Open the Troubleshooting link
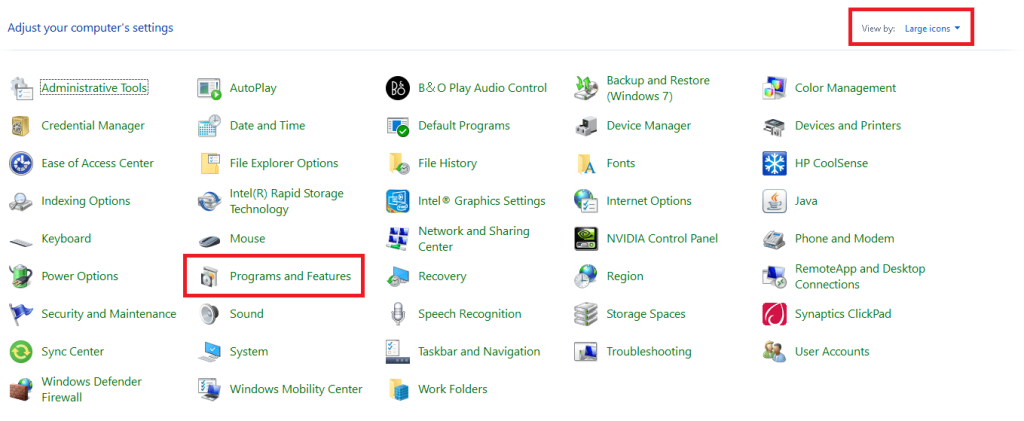 (648, 352)
